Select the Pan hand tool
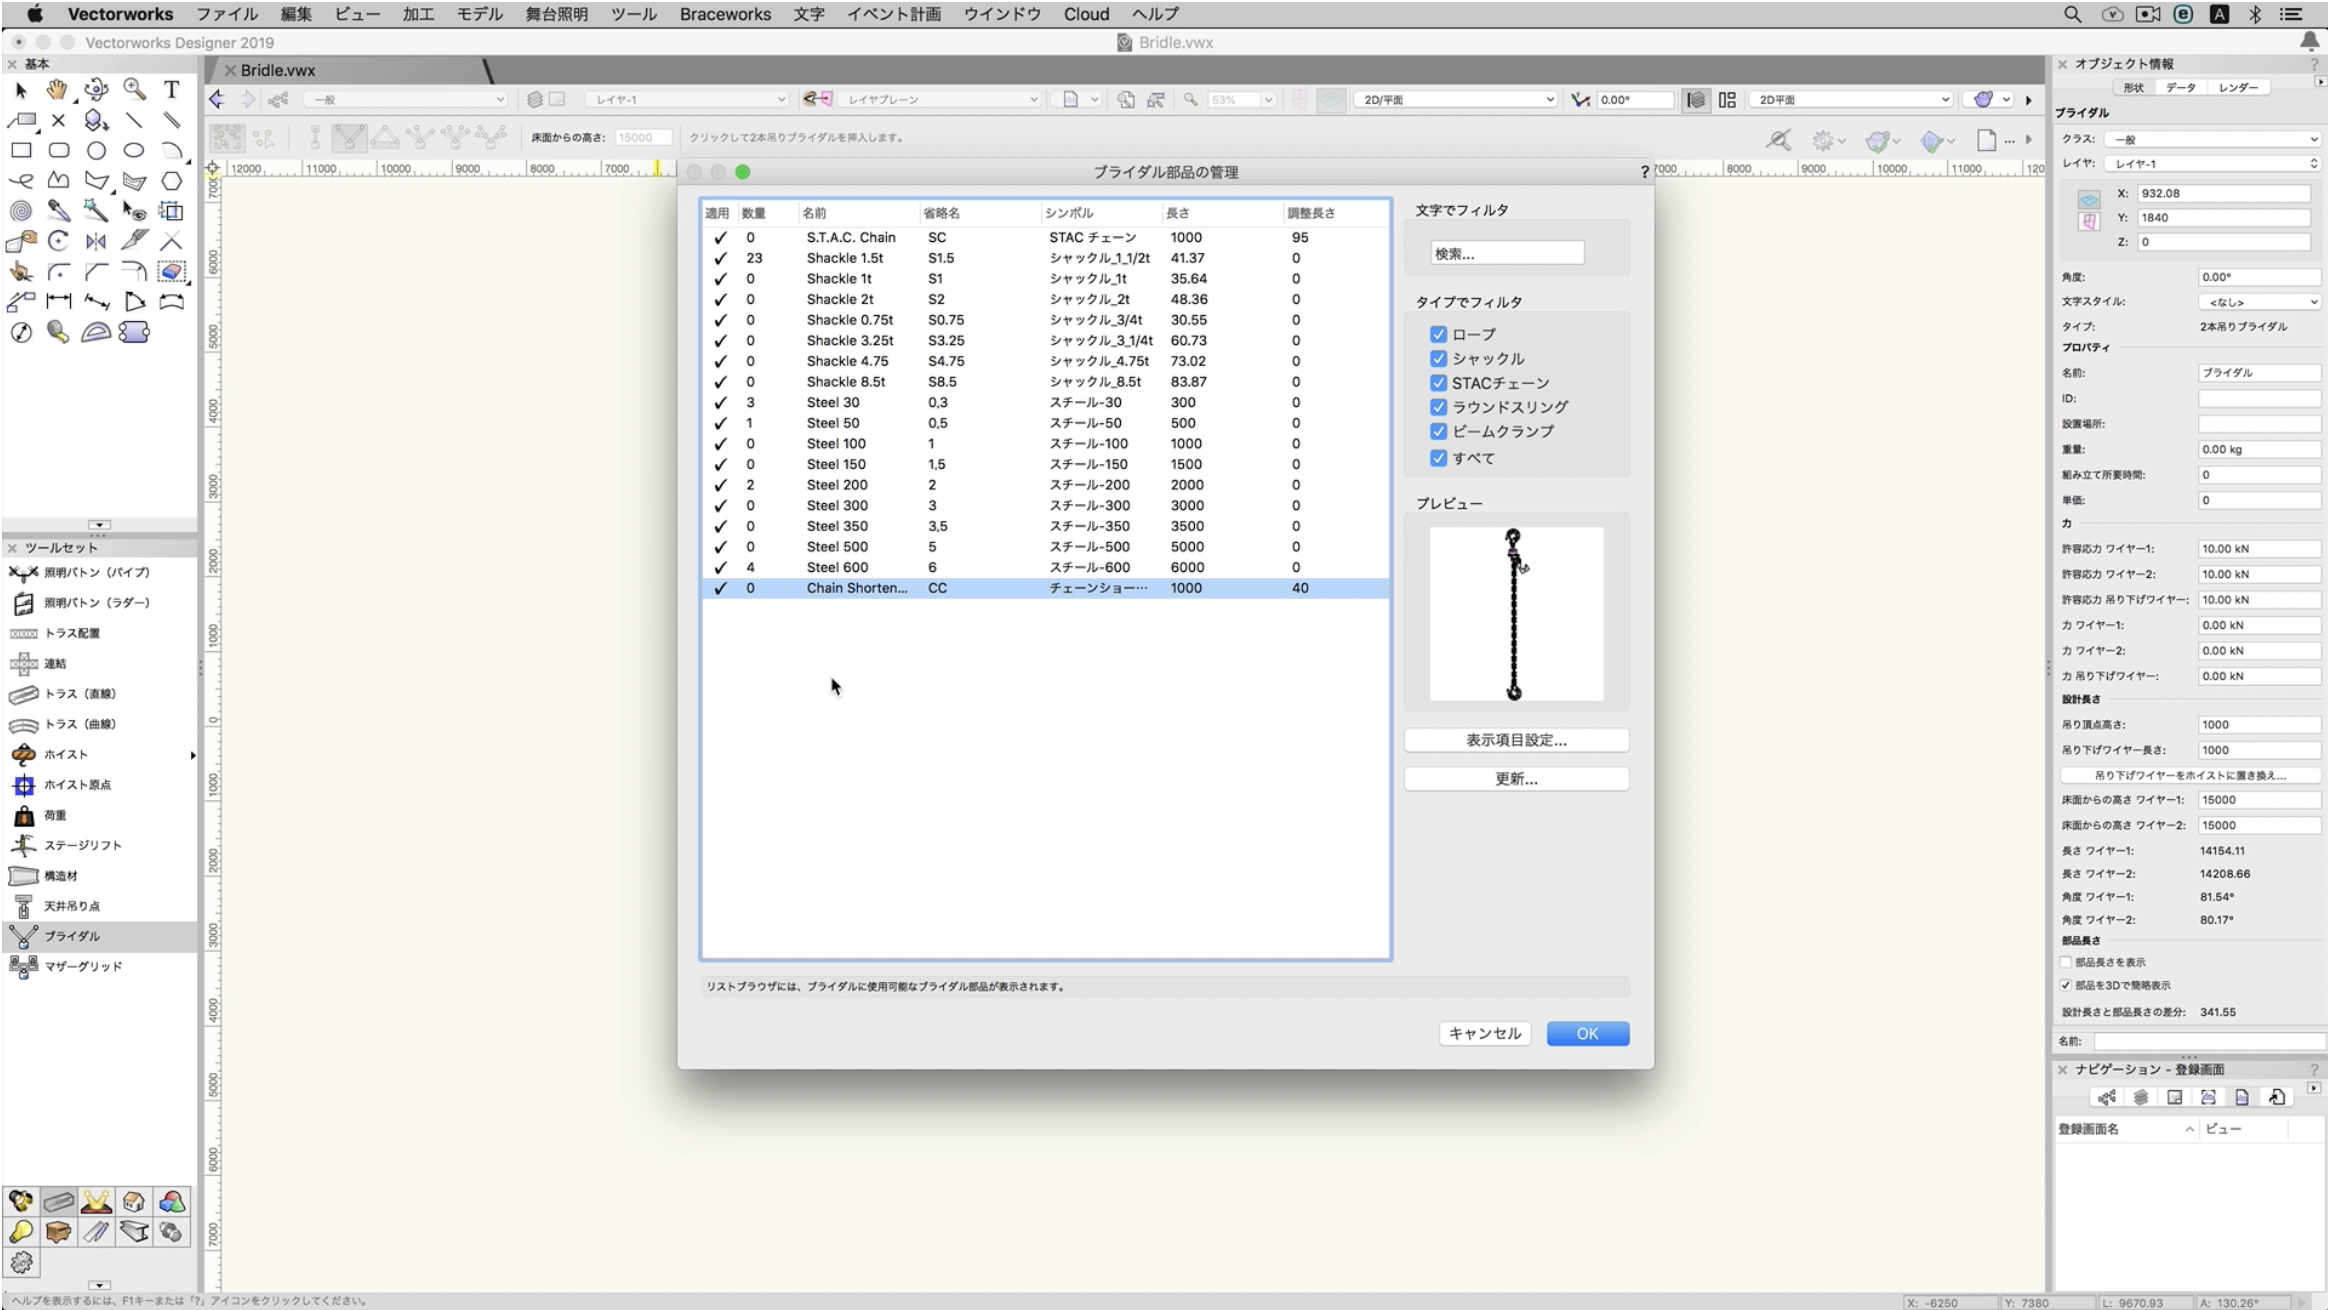 coord(58,90)
